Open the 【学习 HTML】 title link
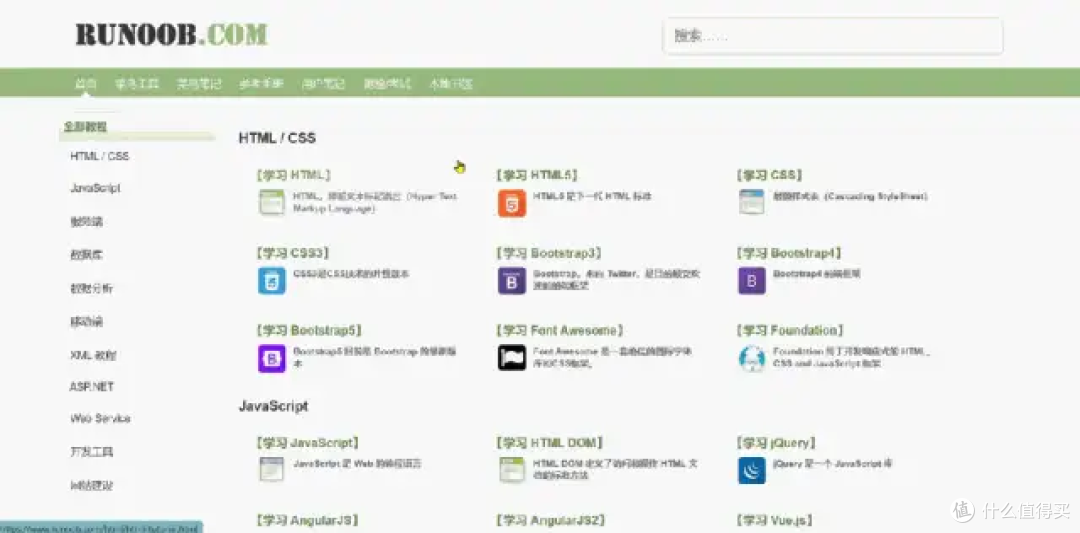Viewport: 1080px width, 533px height. pyautogui.click(x=293, y=176)
